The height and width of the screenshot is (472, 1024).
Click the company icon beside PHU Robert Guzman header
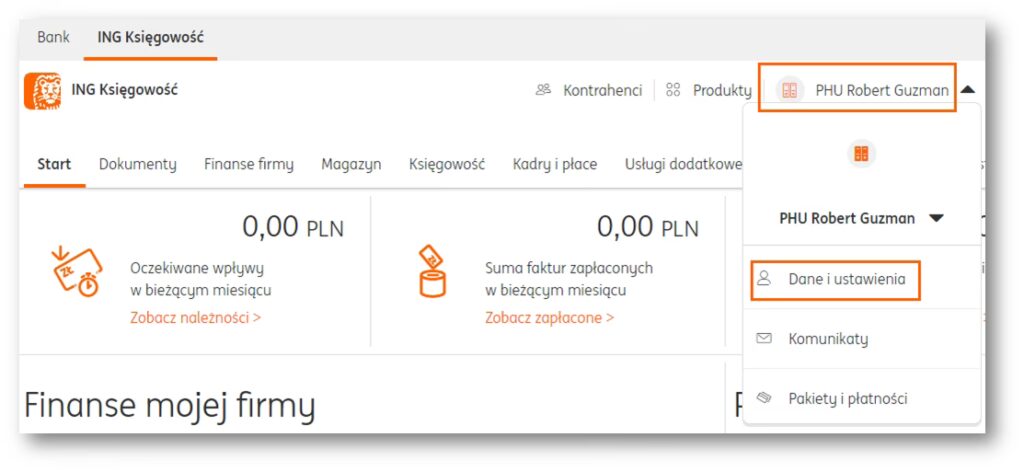coord(790,90)
